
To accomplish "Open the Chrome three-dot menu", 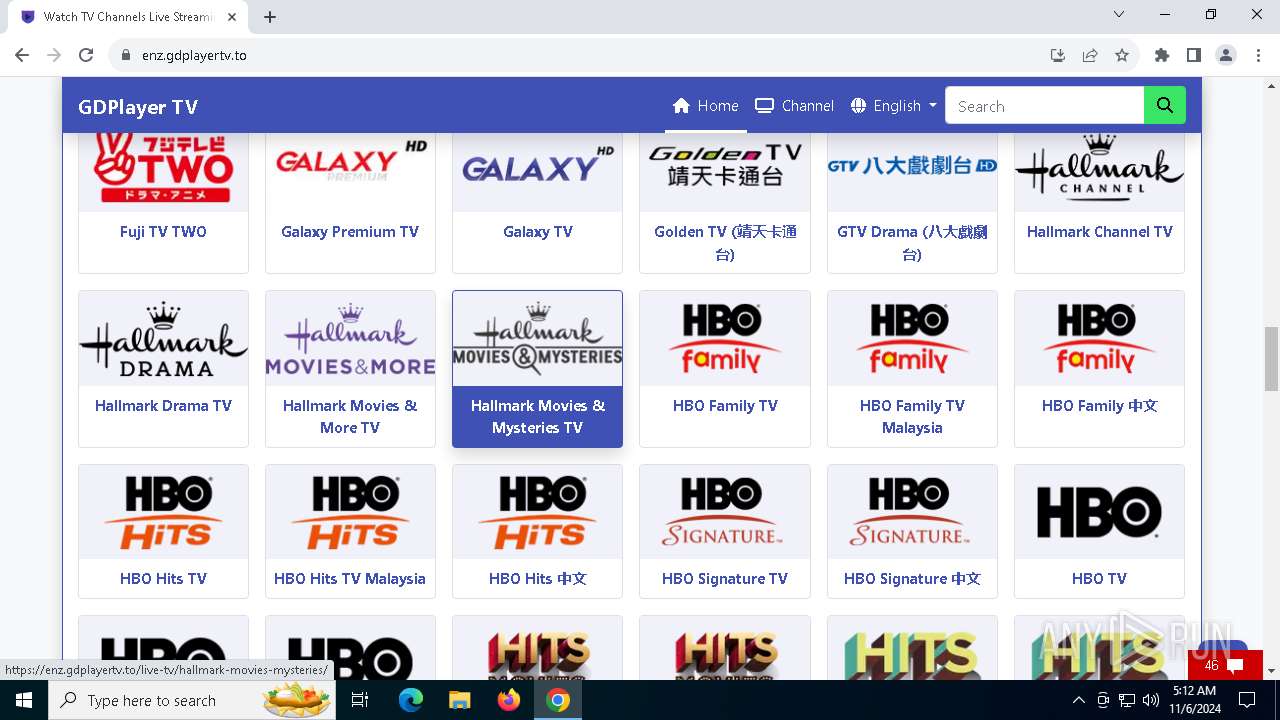I will tap(1258, 55).
